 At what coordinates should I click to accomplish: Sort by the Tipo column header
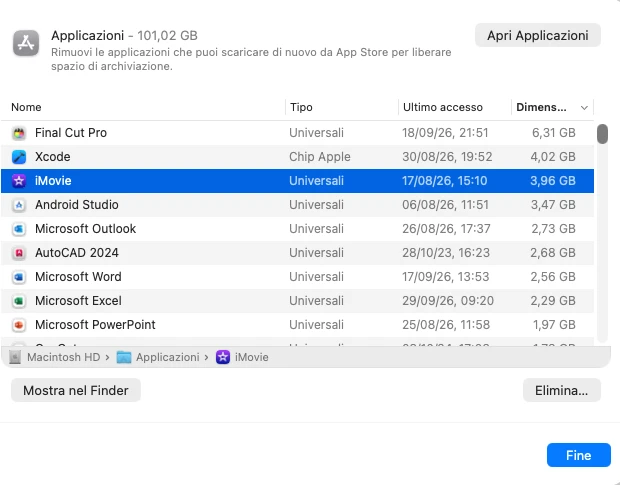coord(301,108)
